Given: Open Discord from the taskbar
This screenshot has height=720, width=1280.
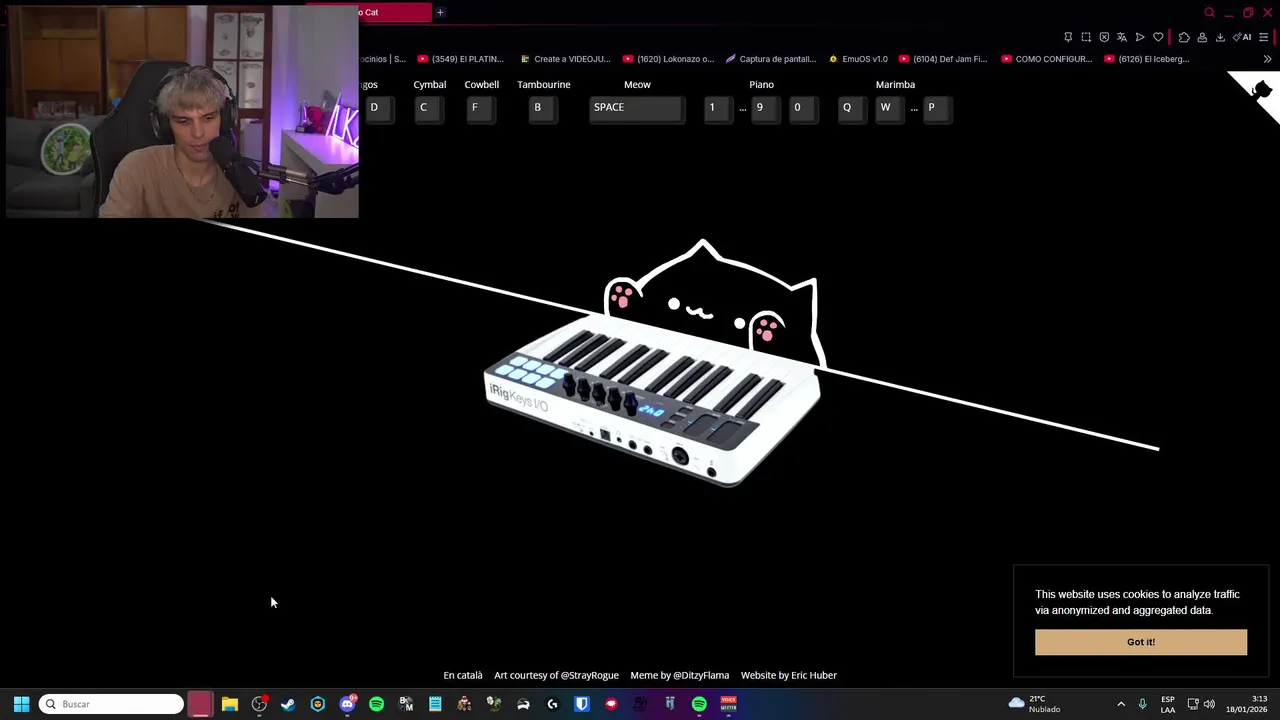Looking at the screenshot, I should coord(347,704).
